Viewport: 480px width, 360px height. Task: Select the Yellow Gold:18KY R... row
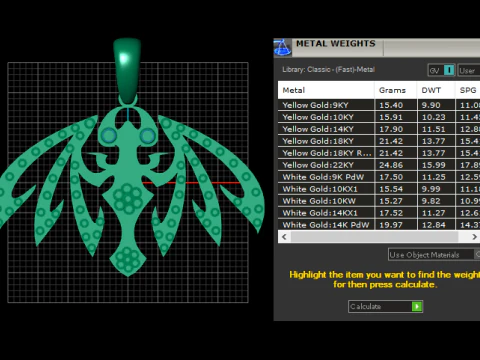pyautogui.click(x=379, y=153)
